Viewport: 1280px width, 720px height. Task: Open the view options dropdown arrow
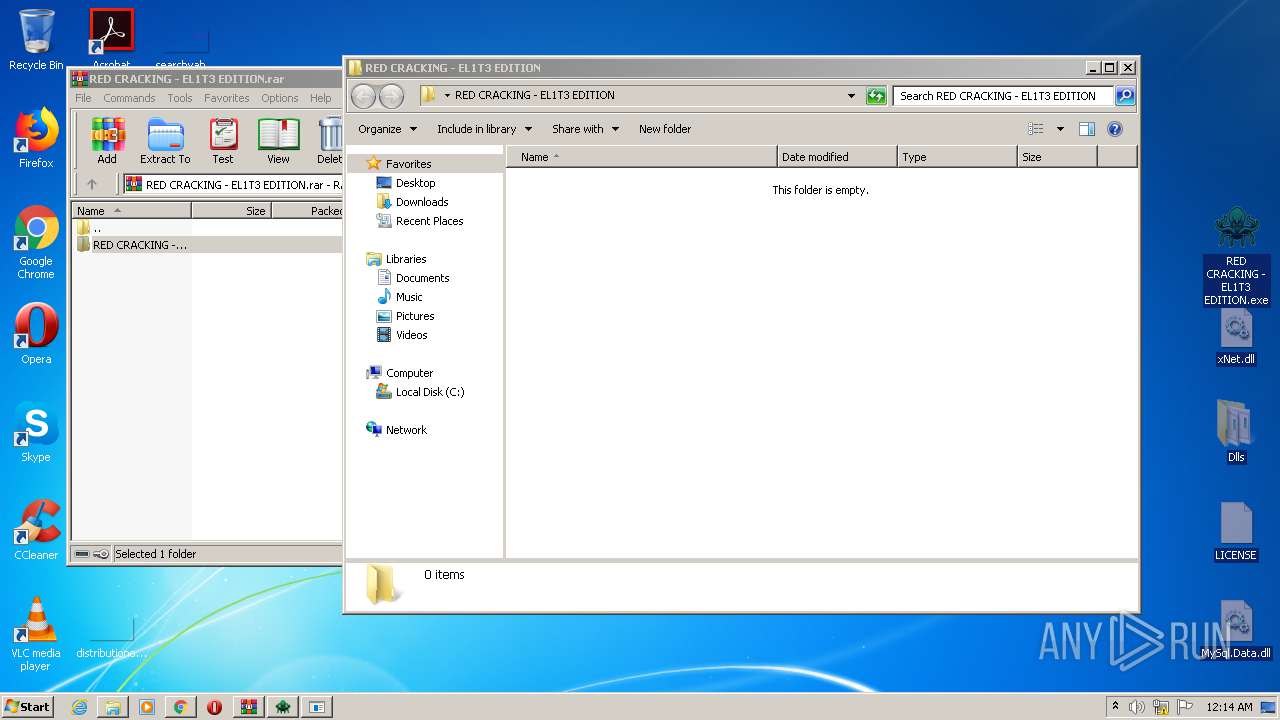coord(1060,128)
